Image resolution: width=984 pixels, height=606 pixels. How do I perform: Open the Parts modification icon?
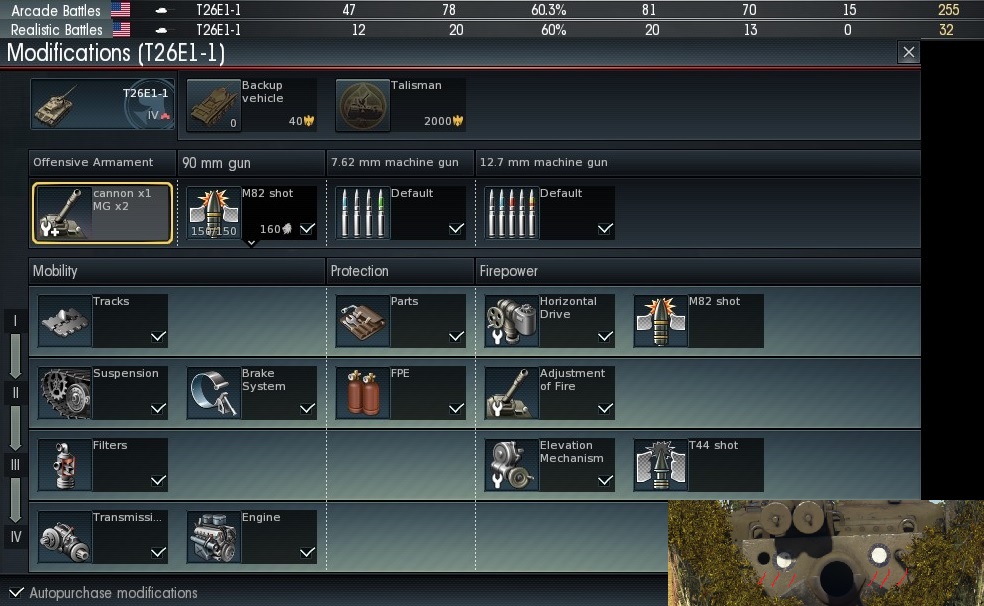tap(362, 321)
